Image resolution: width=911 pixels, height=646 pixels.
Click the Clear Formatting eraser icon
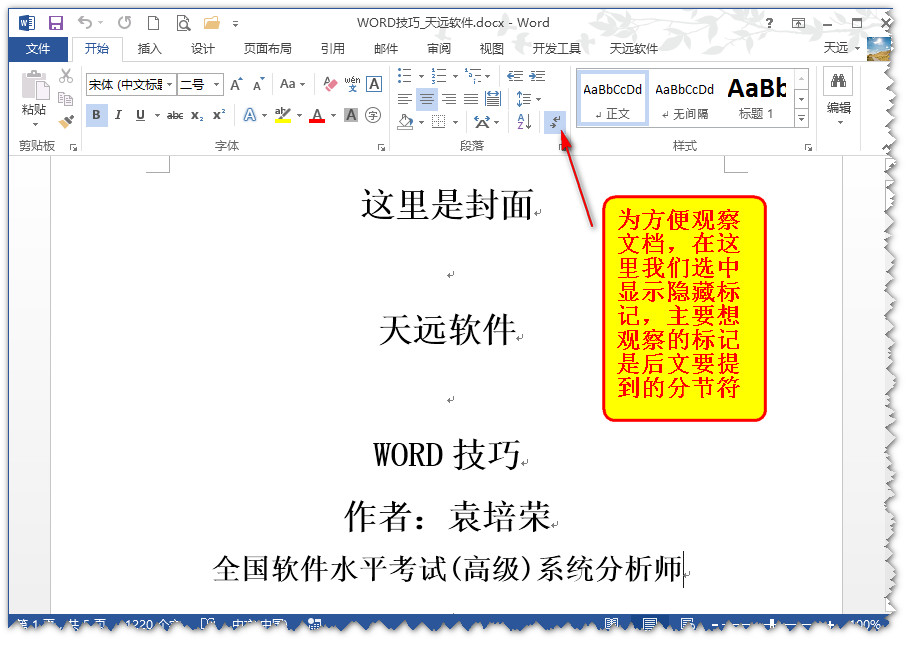[331, 84]
